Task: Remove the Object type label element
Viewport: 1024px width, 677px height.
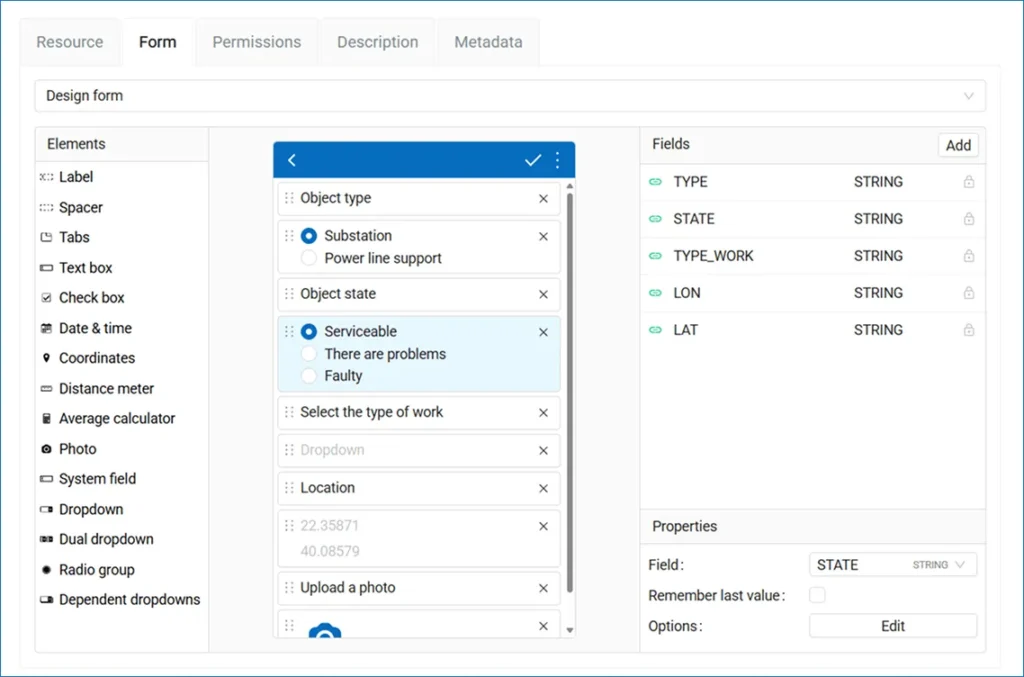Action: 544,199
